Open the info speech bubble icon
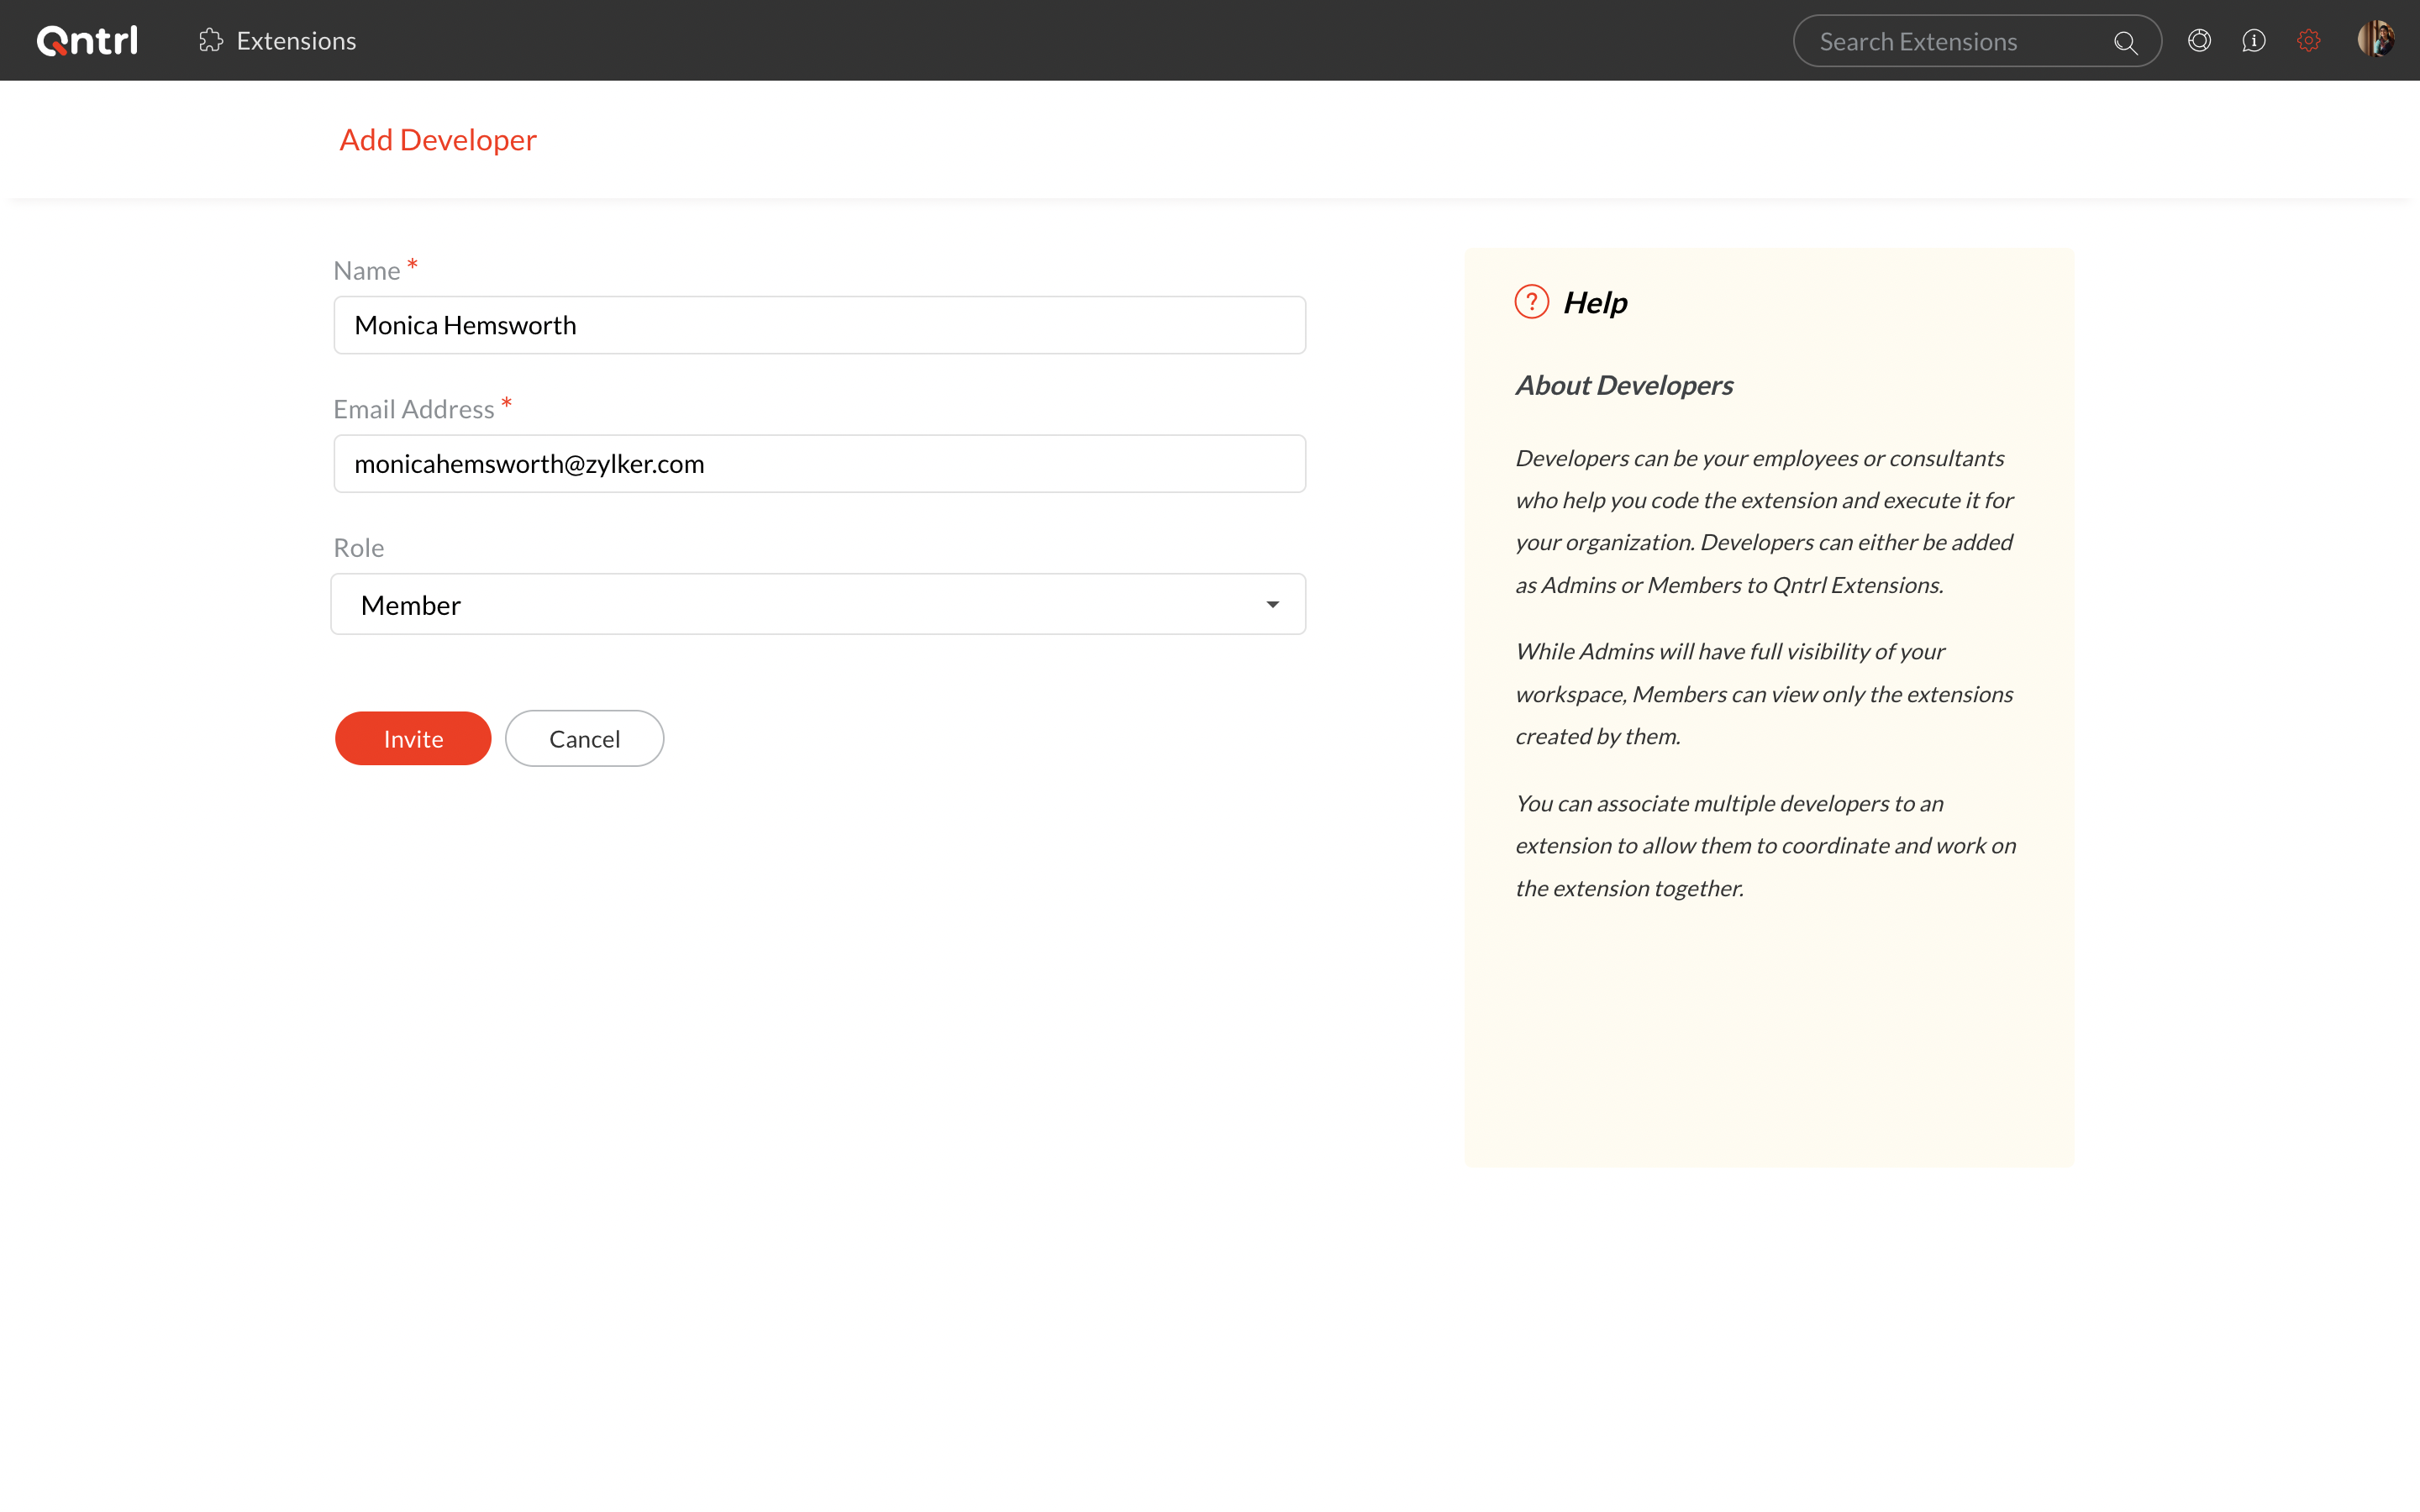Image resolution: width=2420 pixels, height=1512 pixels. point(2254,41)
